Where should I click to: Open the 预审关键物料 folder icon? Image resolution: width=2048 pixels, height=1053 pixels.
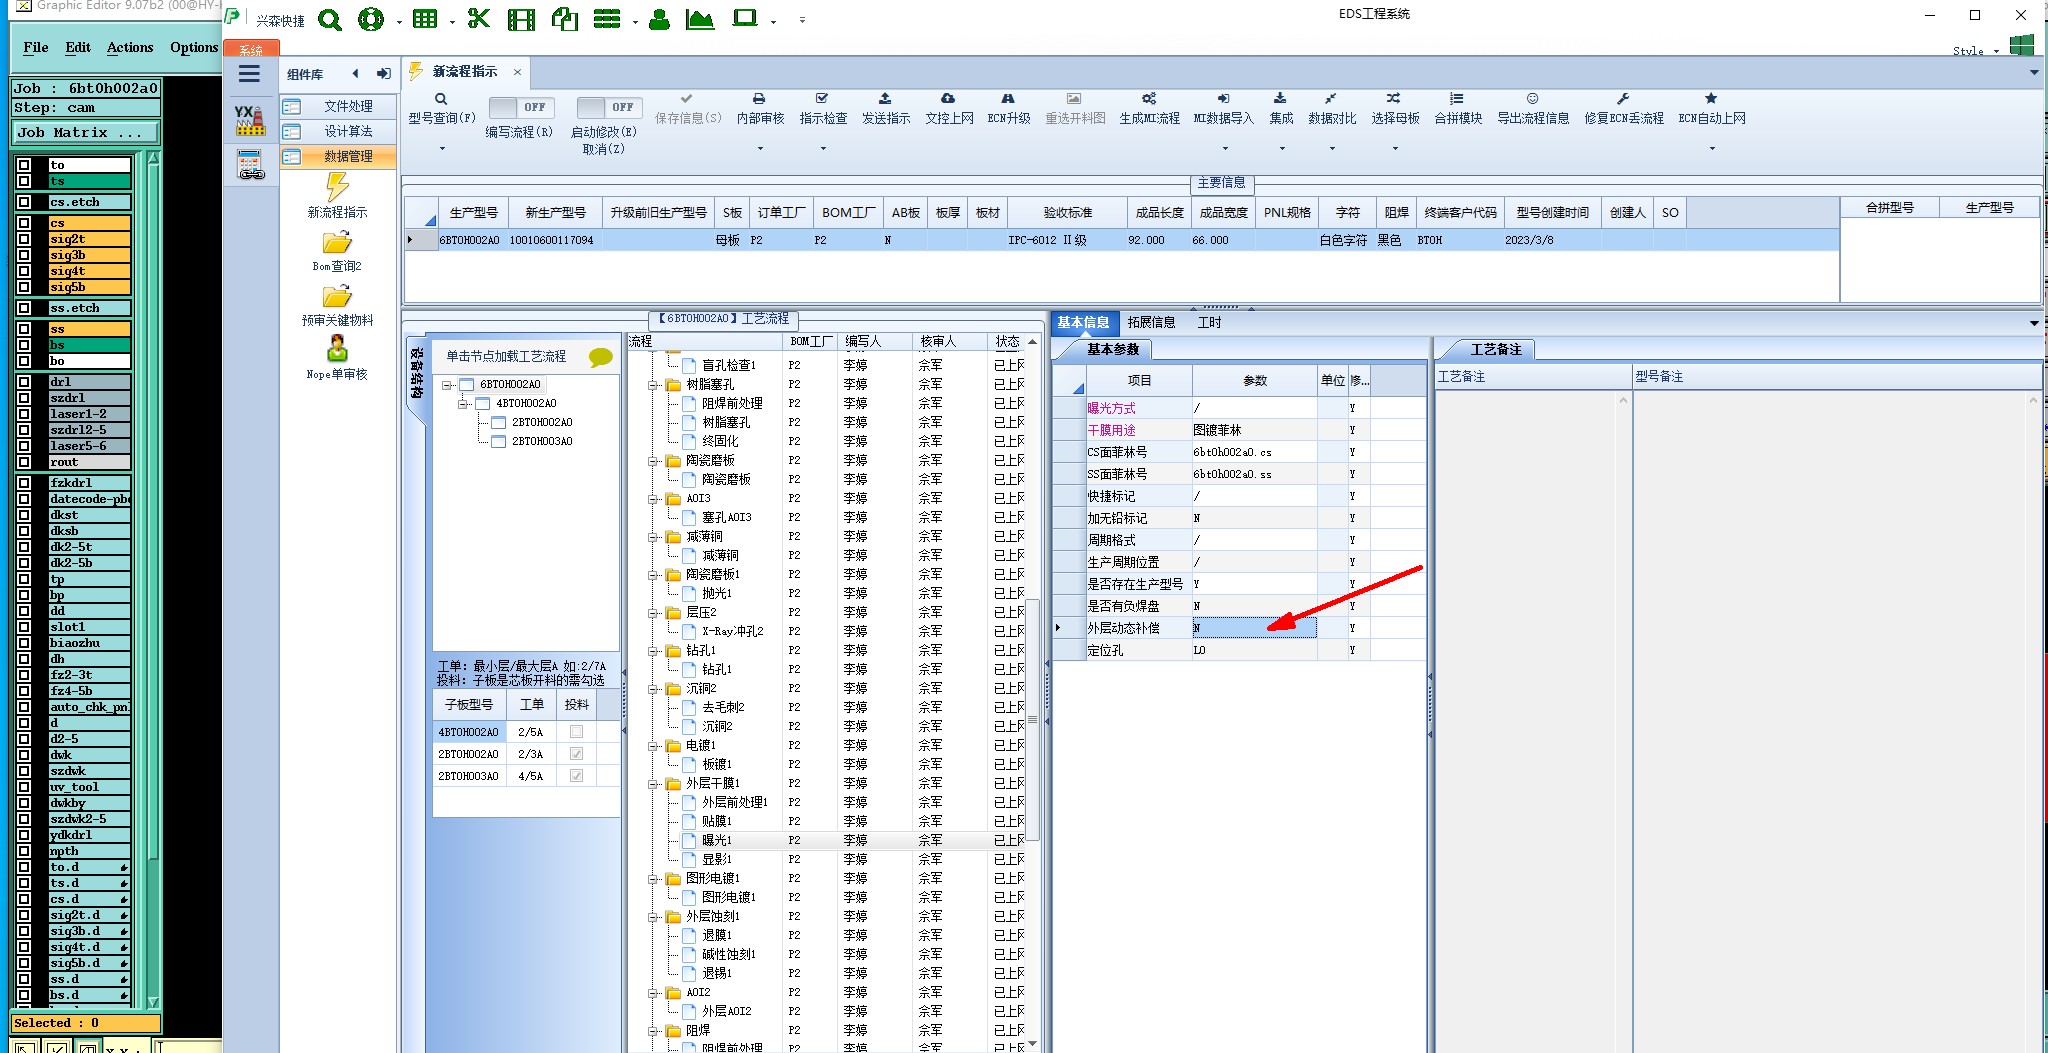coord(337,297)
